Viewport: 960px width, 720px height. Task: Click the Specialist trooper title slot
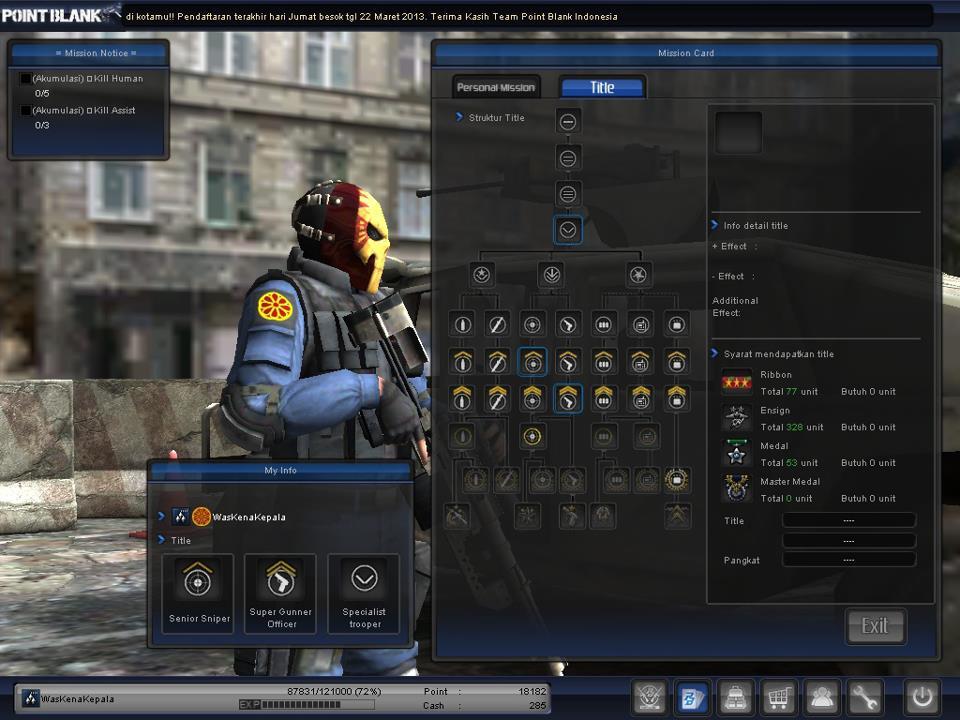click(364, 594)
